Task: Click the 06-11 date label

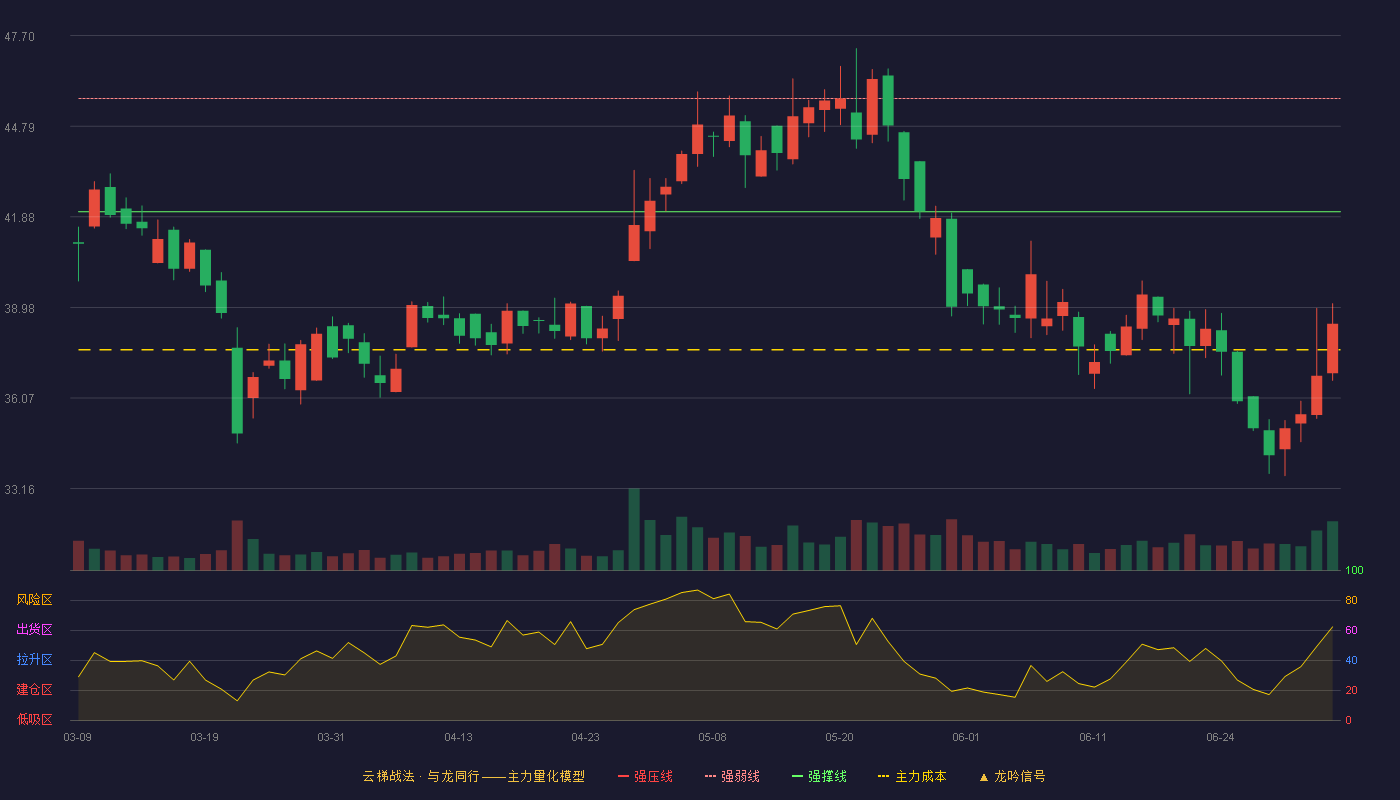Action: click(1093, 737)
